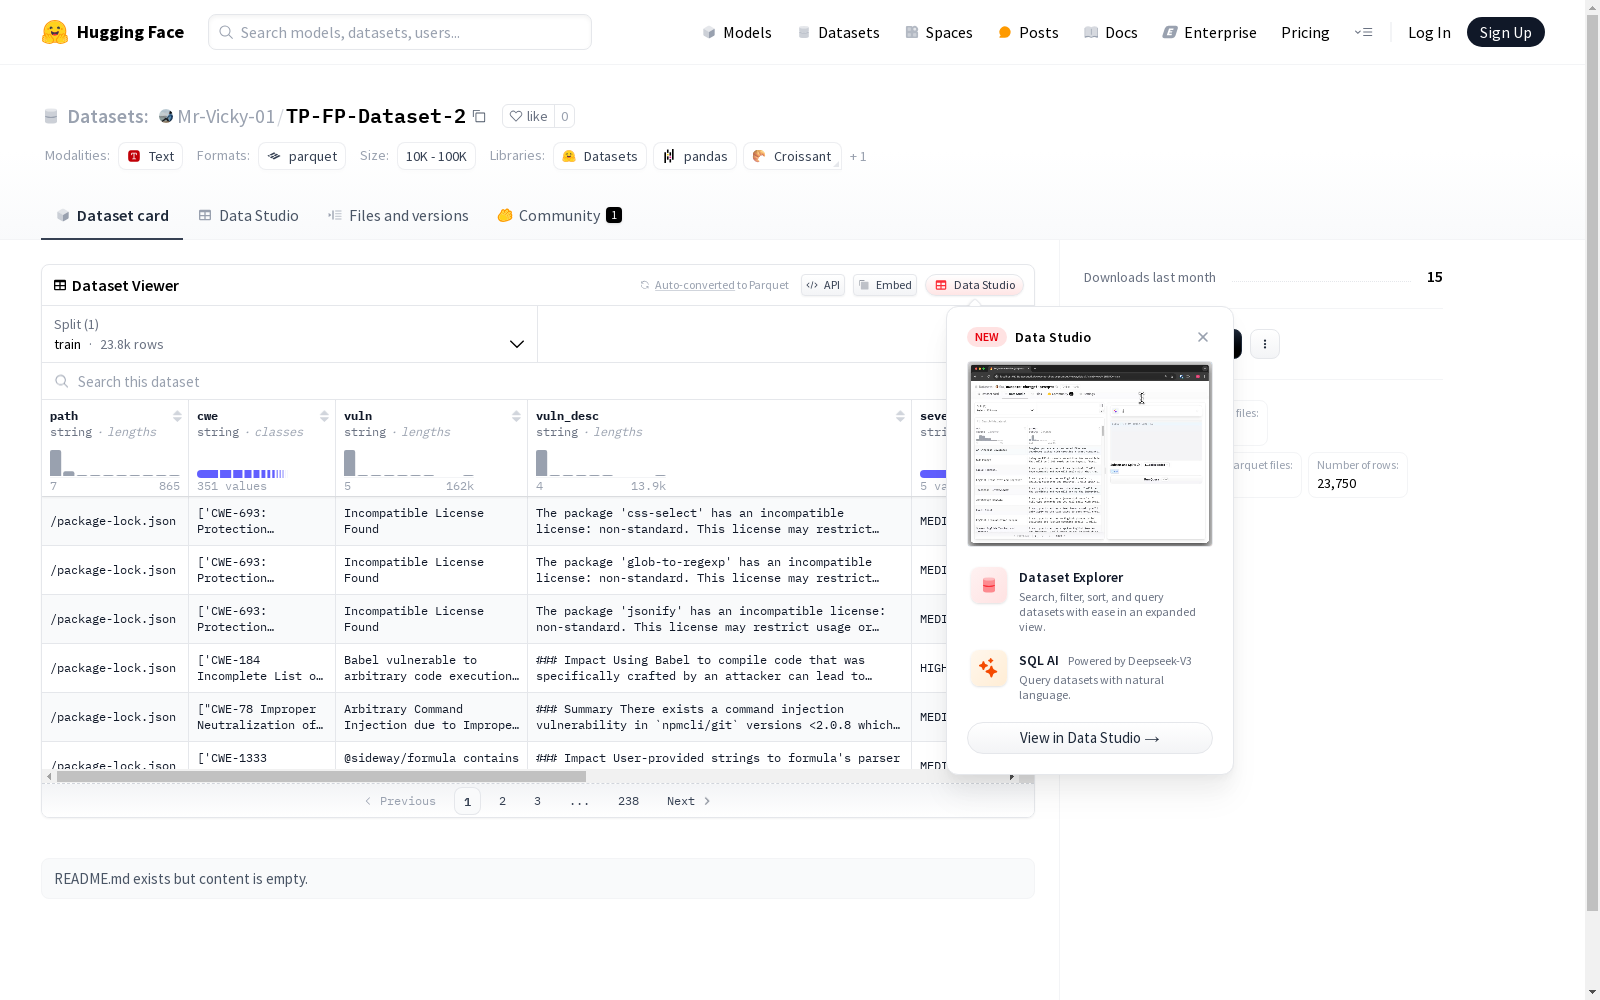The image size is (1600, 1000).
Task: Click the table horizontal scrollbar
Action: pyautogui.click(x=321, y=776)
